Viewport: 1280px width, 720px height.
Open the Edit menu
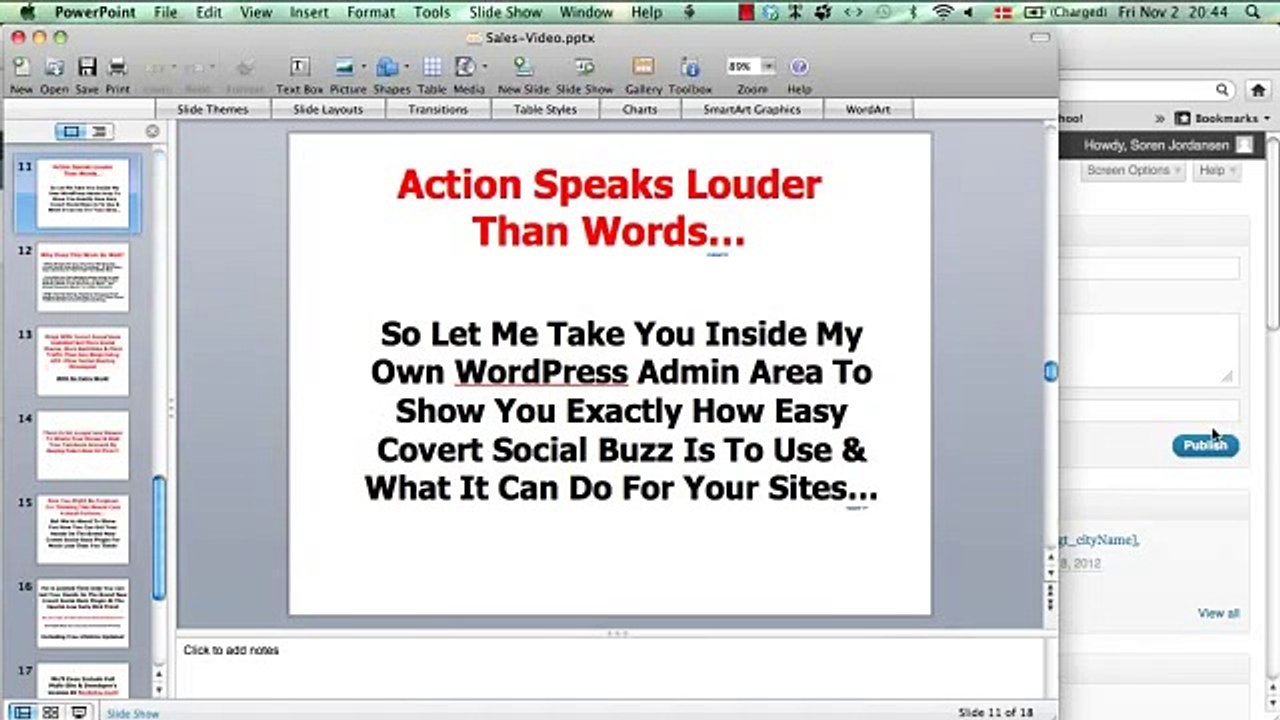pyautogui.click(x=209, y=12)
